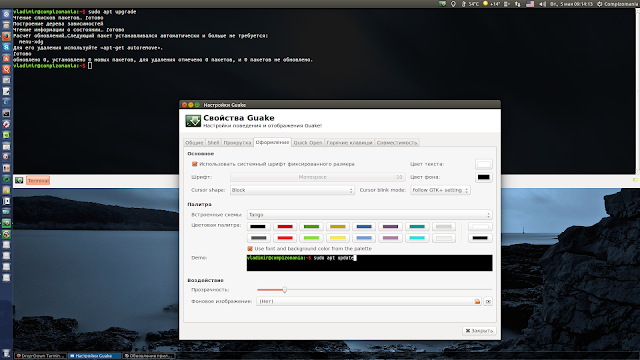Switch to the Quick Open tab
The height and width of the screenshot is (360, 640).
pos(308,142)
